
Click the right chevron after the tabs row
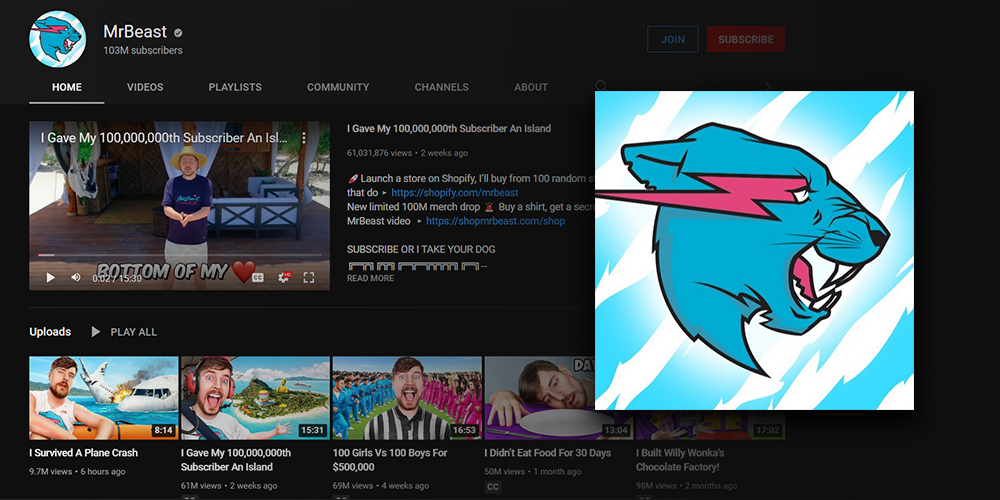(x=768, y=87)
